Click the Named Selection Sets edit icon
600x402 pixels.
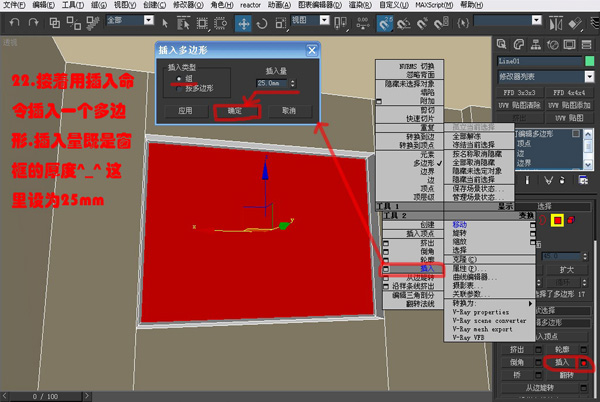coord(463,24)
